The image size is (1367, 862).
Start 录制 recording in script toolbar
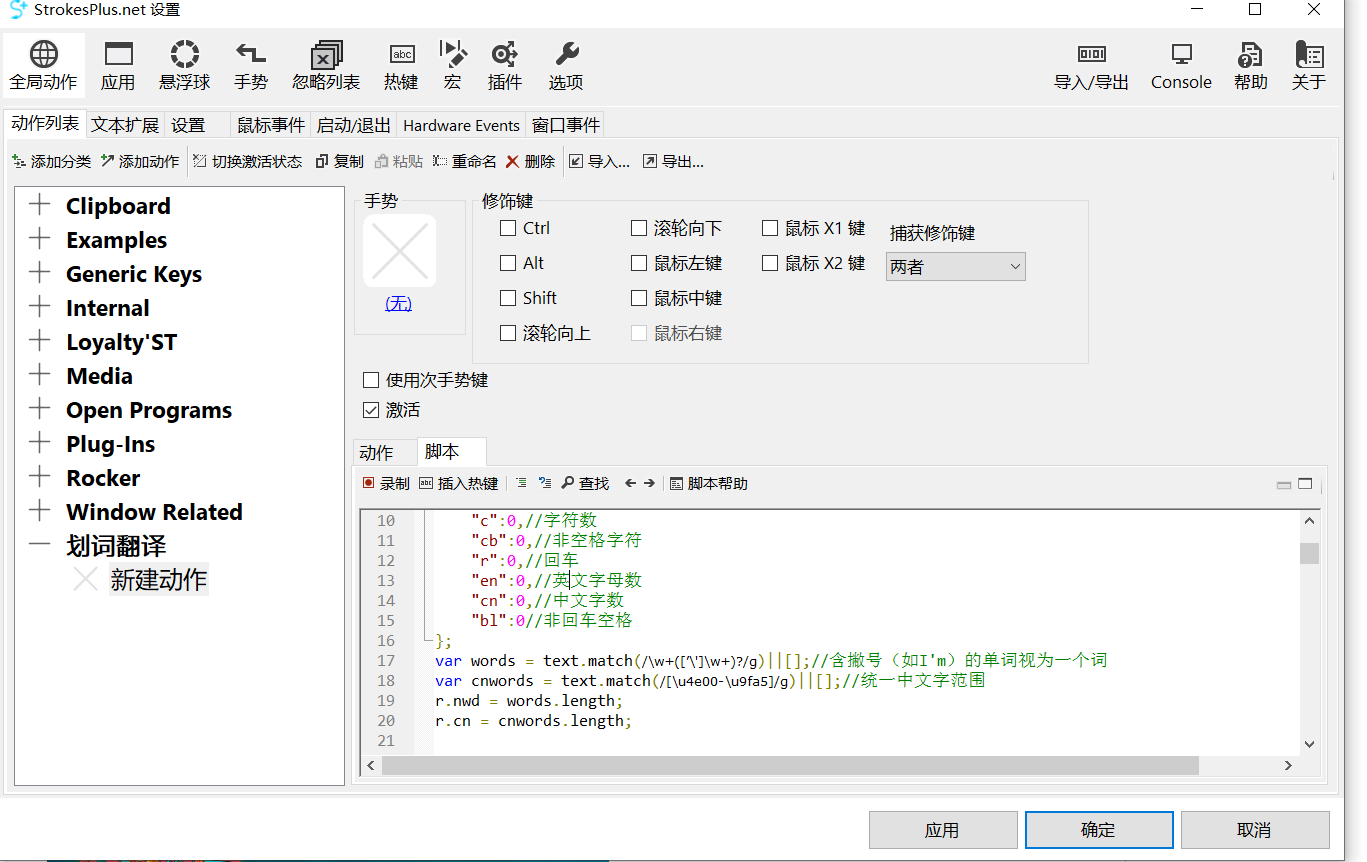(x=385, y=483)
